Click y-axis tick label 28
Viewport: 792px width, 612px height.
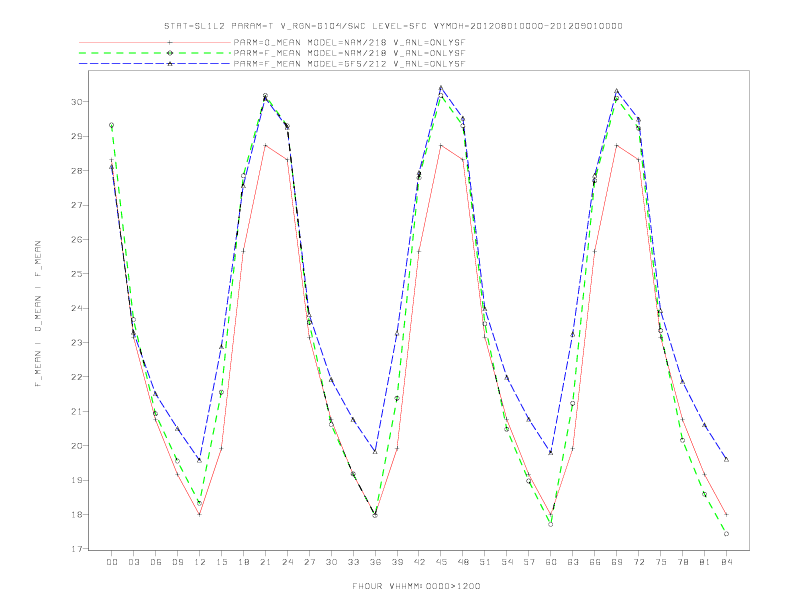tap(77, 171)
